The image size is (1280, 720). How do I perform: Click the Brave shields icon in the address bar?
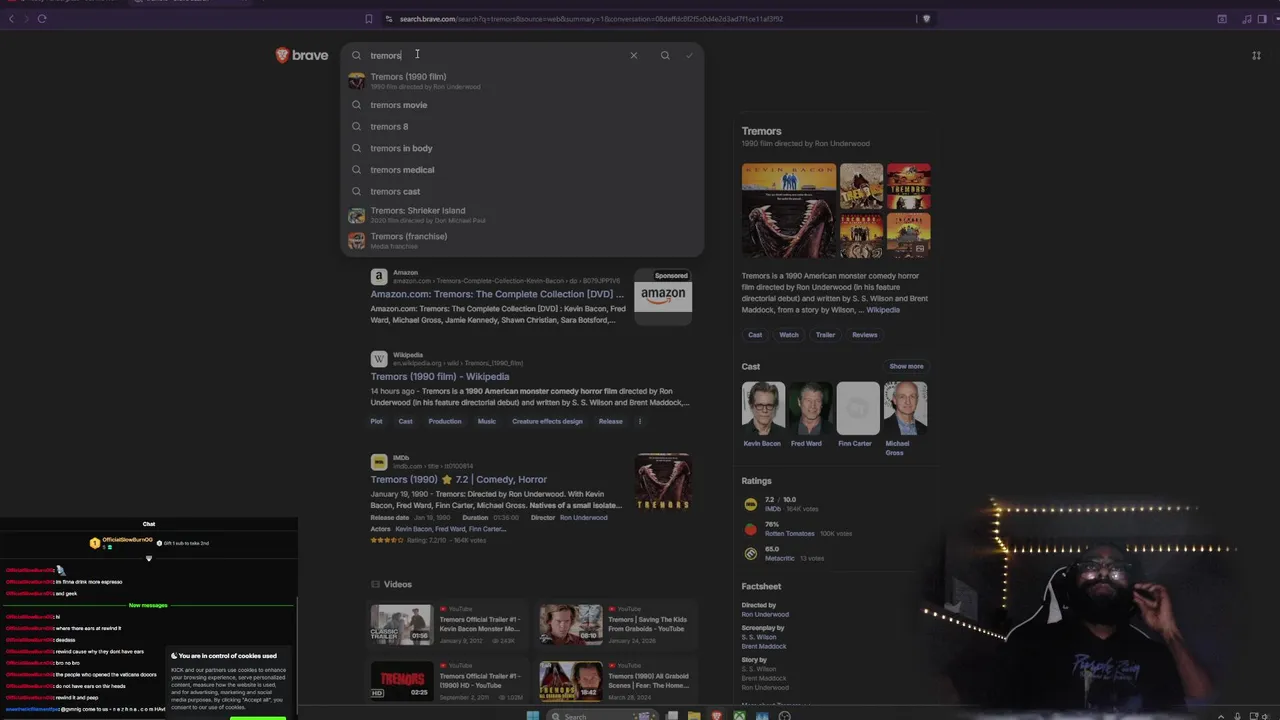tap(926, 18)
